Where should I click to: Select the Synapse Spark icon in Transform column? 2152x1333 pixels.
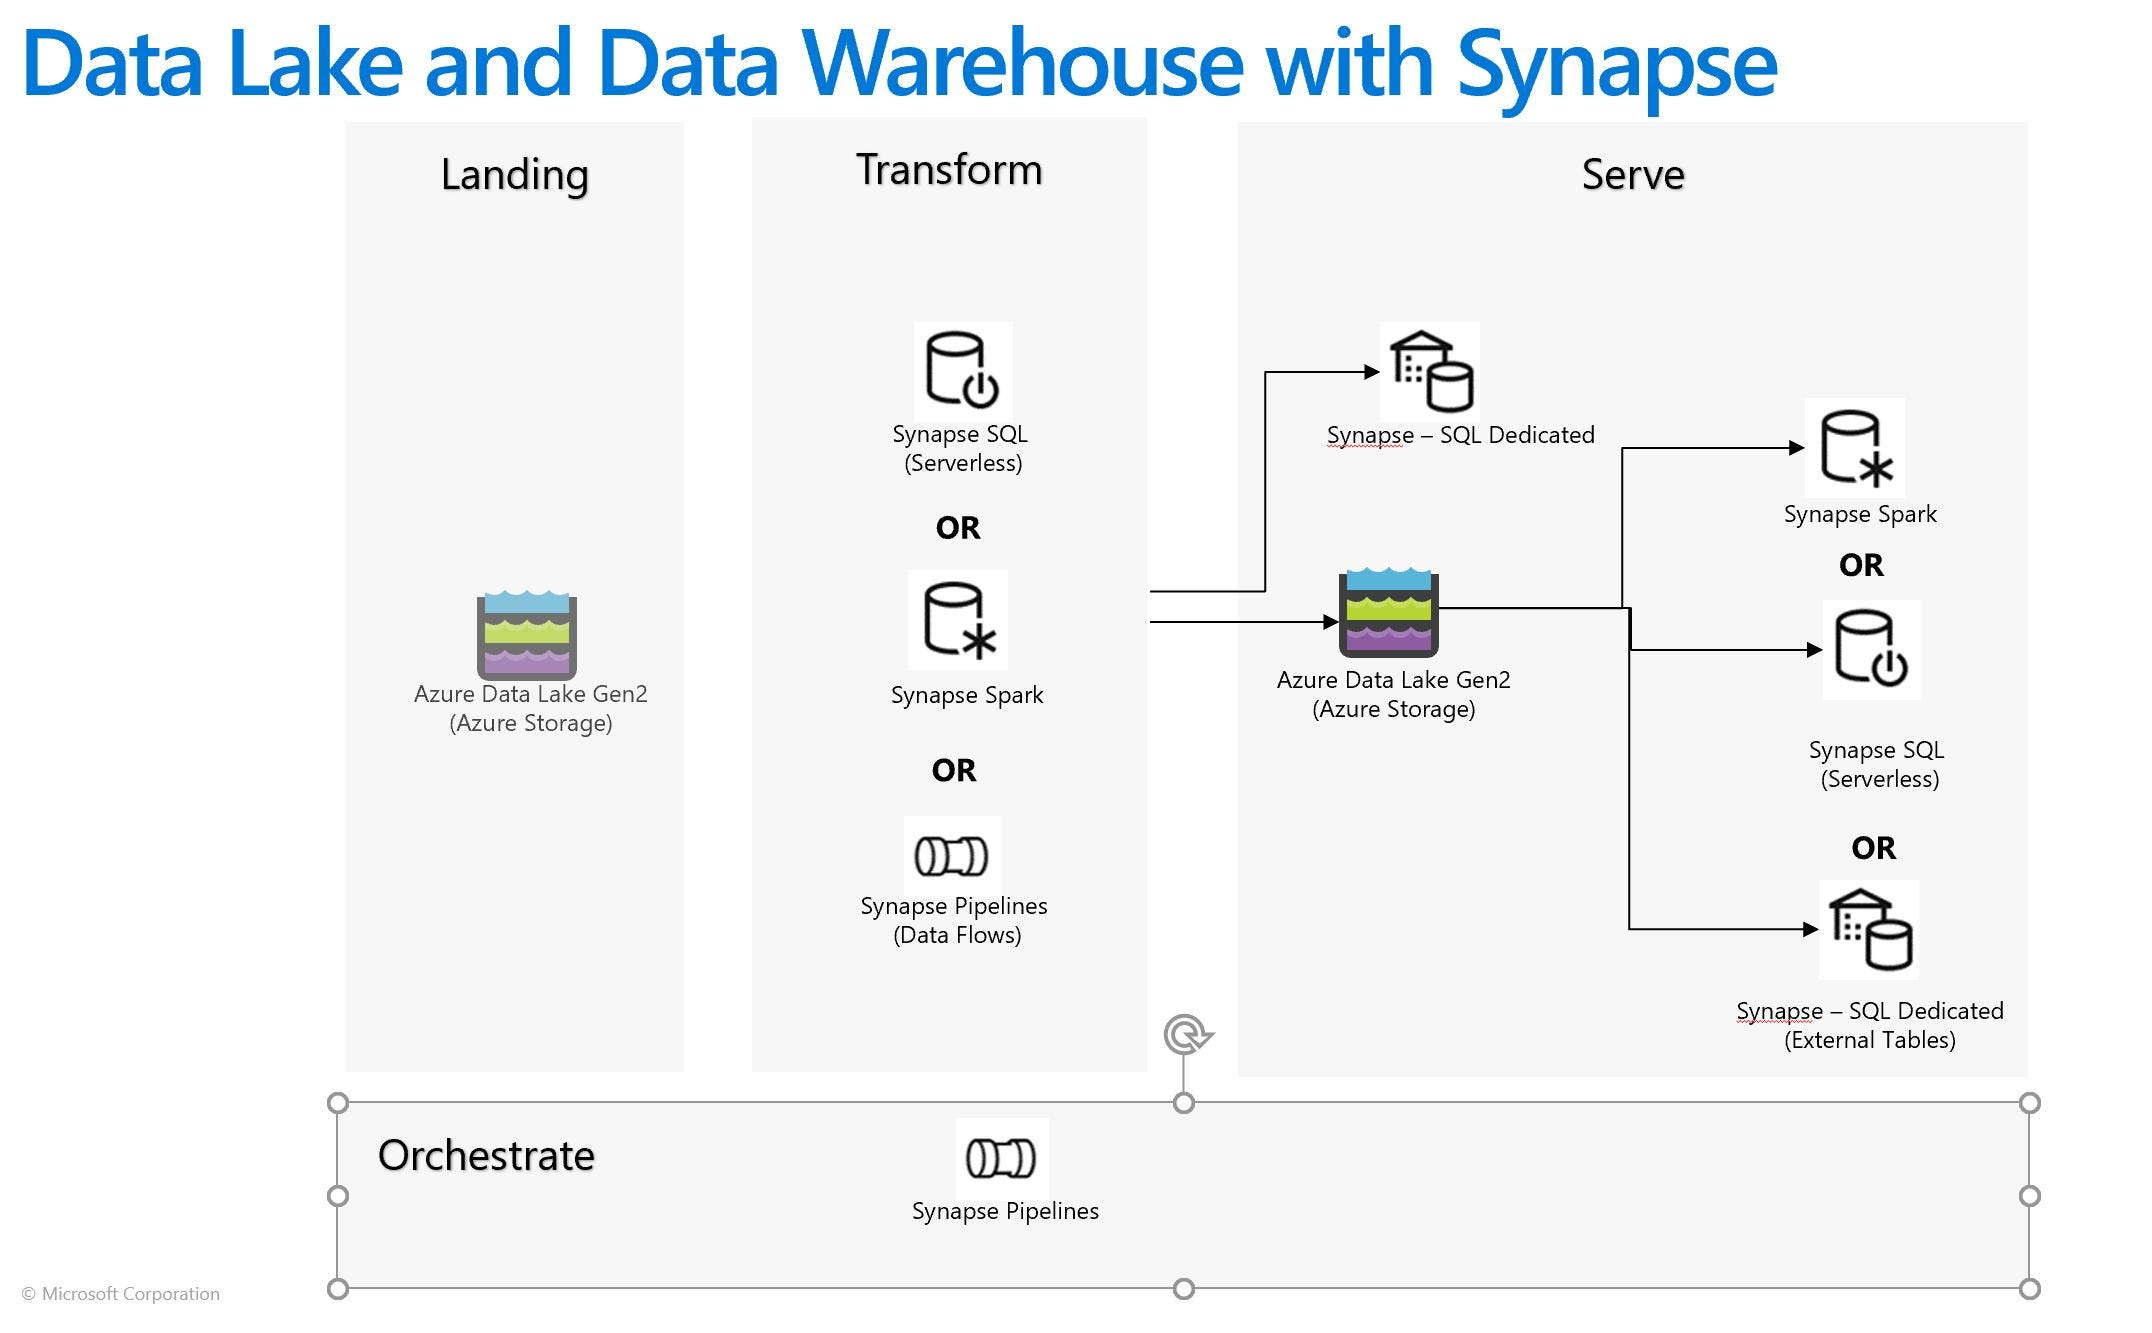957,620
